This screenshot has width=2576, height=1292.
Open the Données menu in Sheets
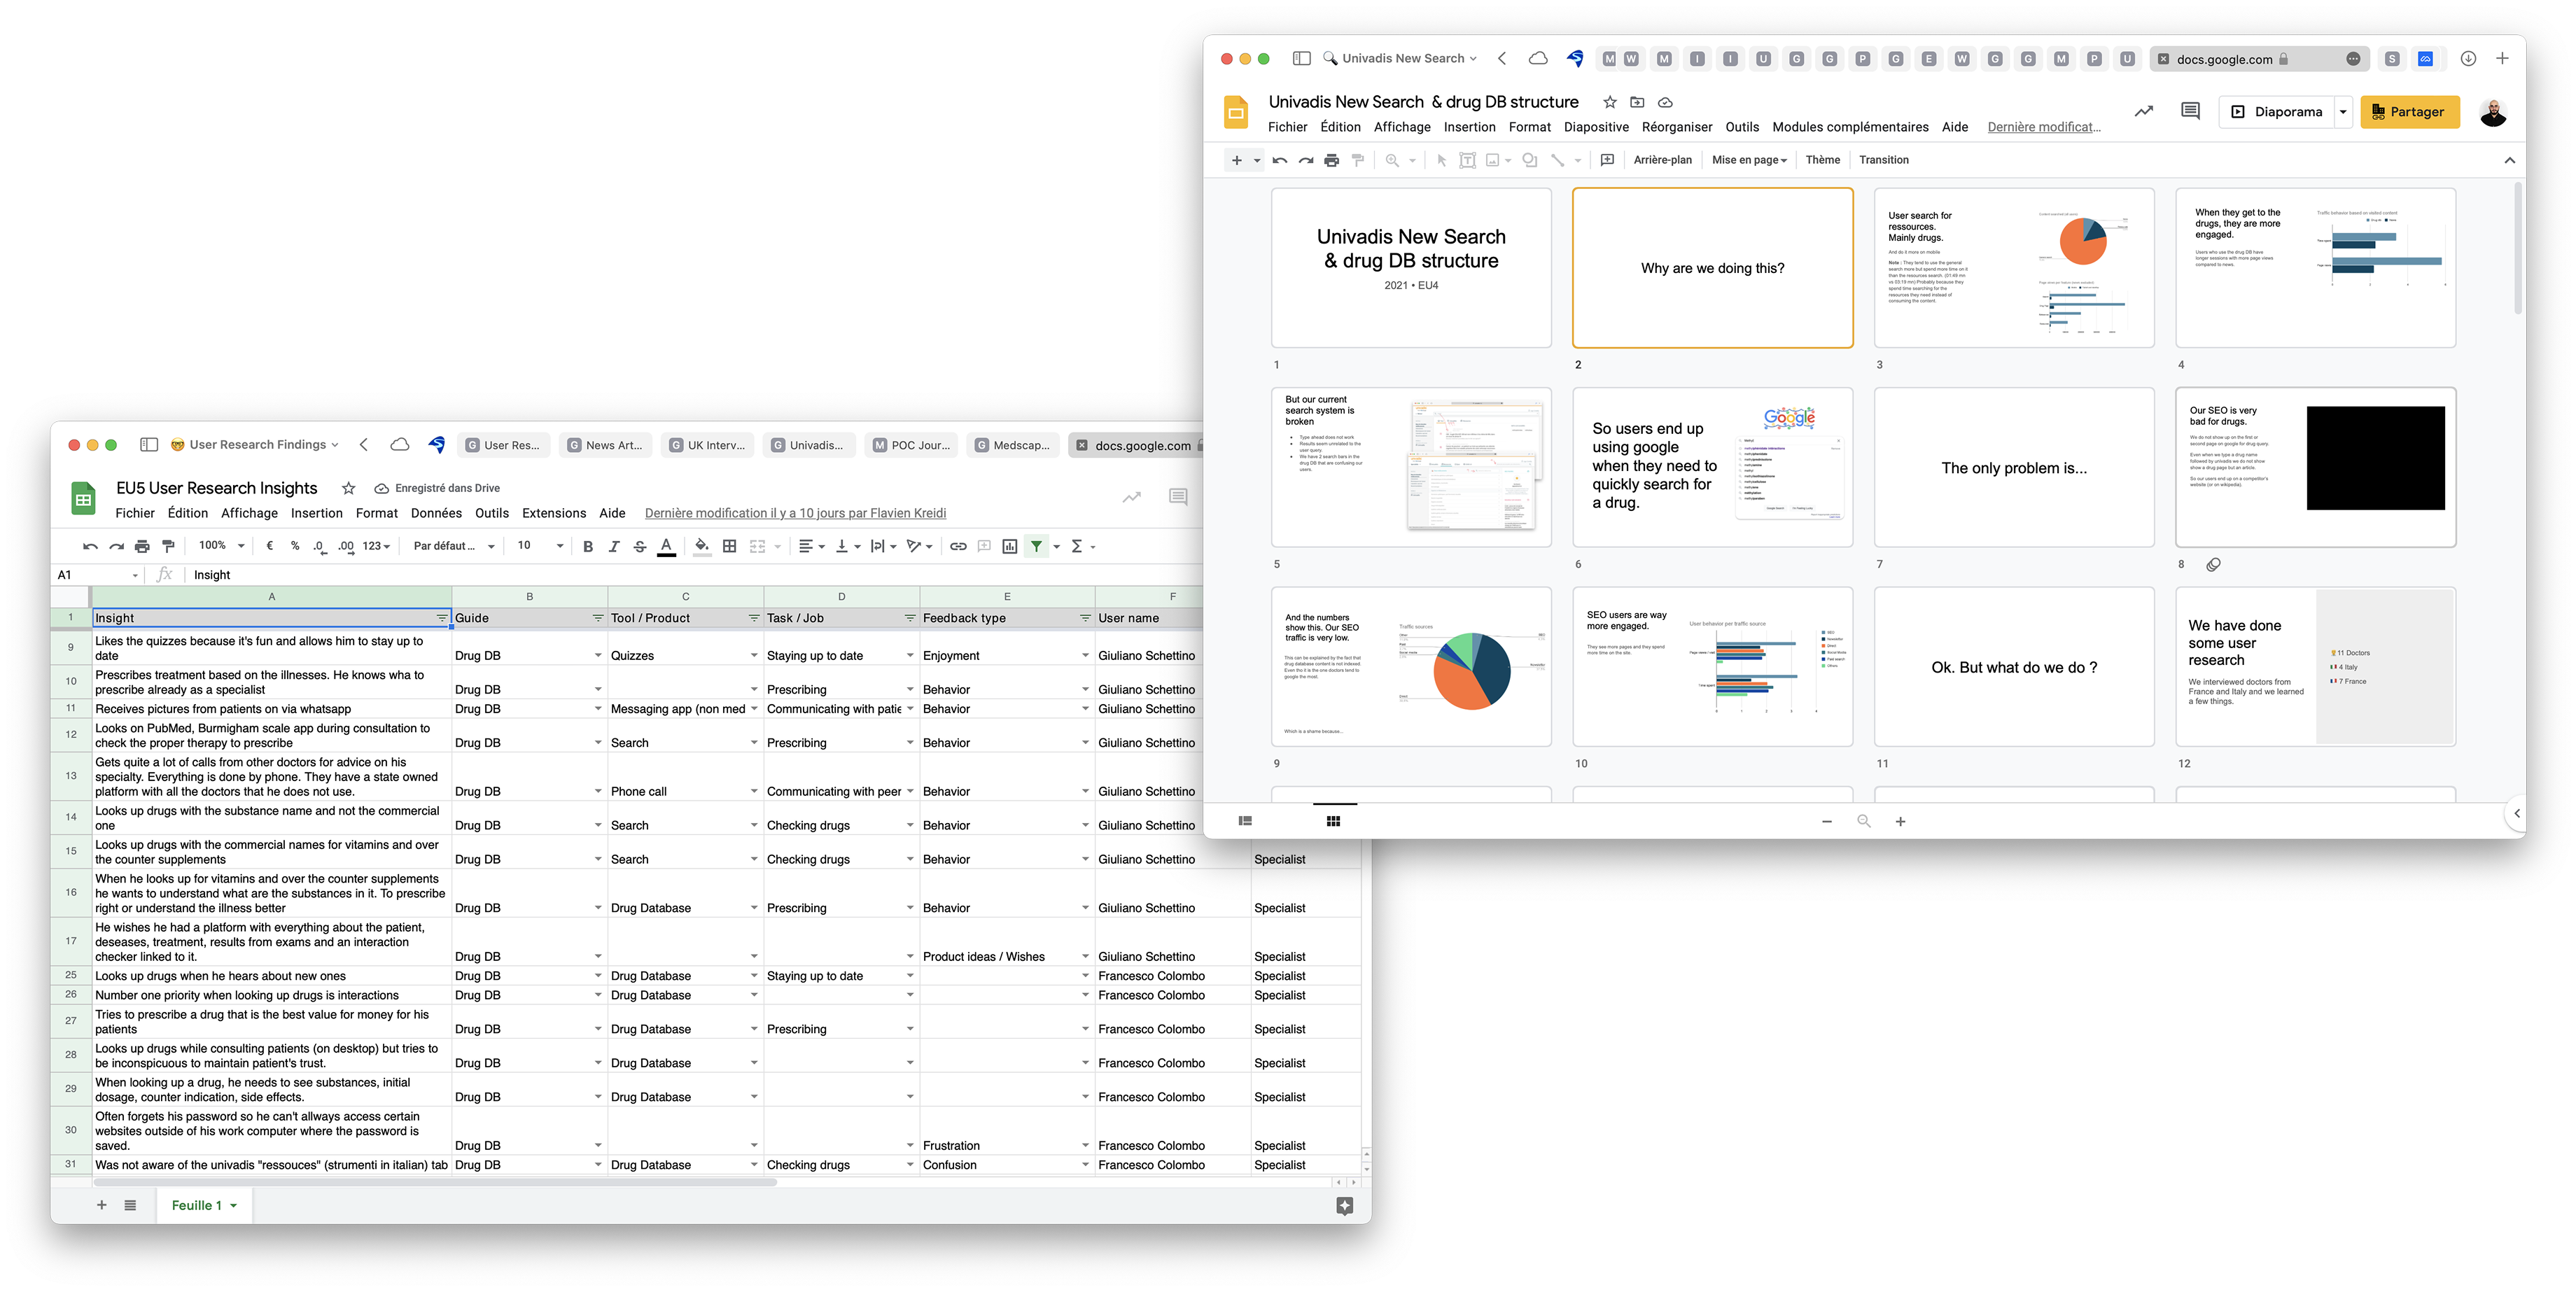point(436,513)
